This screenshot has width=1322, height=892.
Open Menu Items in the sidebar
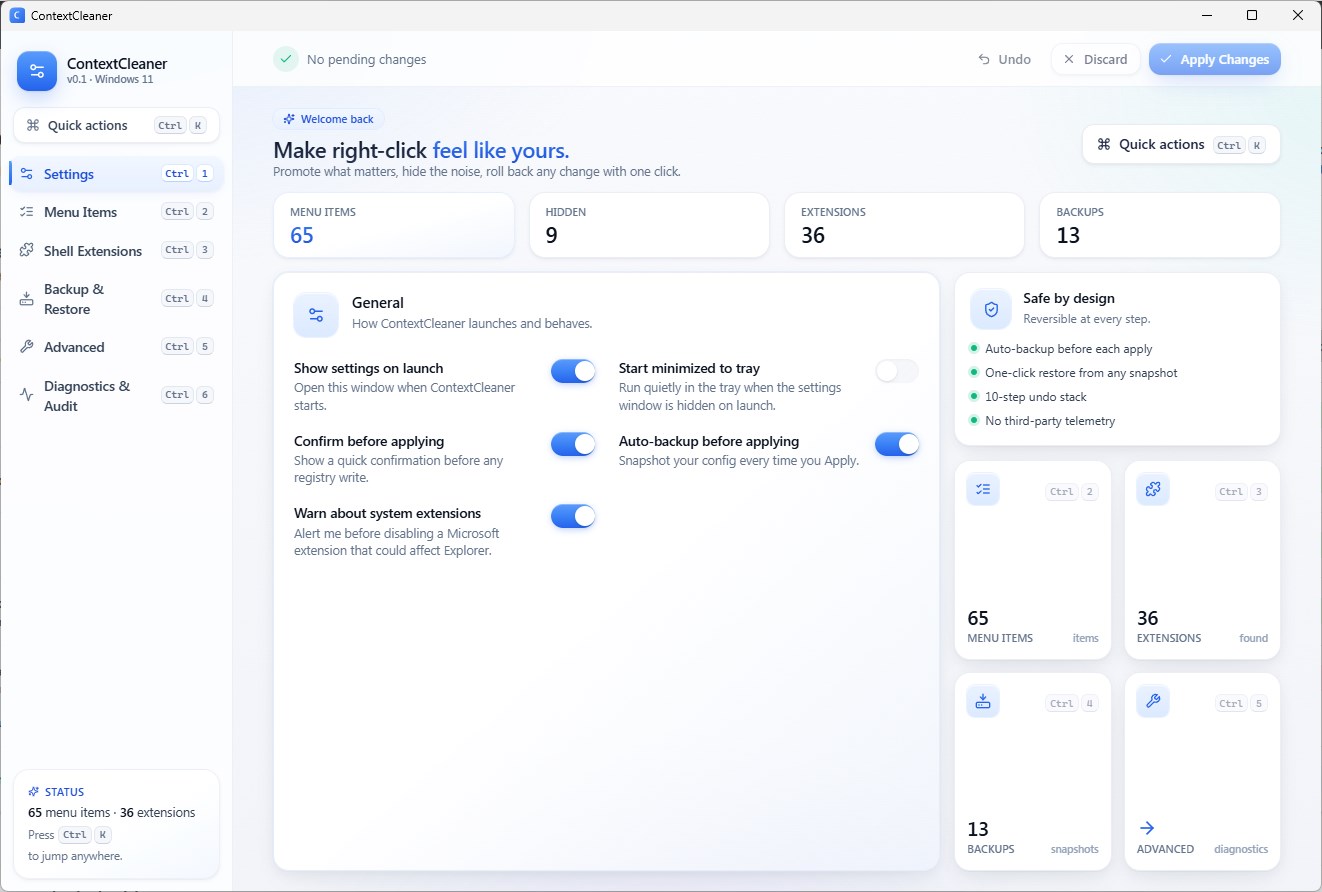(117, 212)
